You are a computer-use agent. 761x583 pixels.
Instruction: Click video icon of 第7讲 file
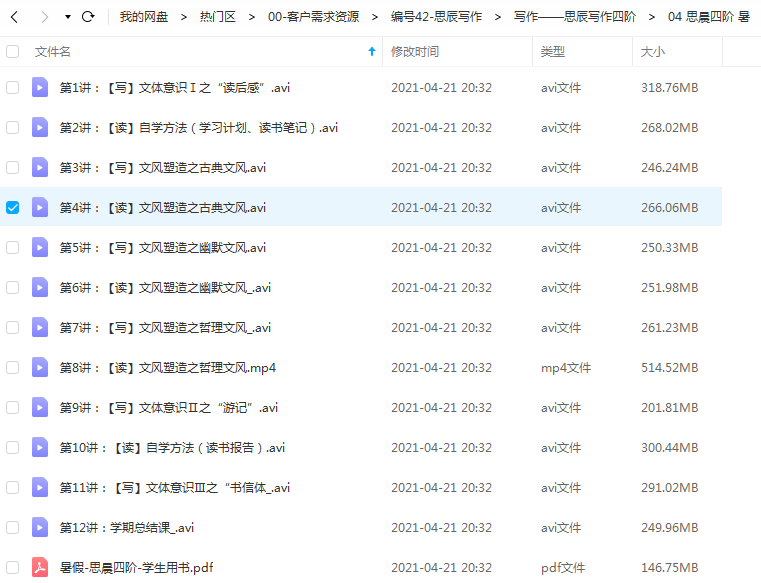pyautogui.click(x=40, y=328)
